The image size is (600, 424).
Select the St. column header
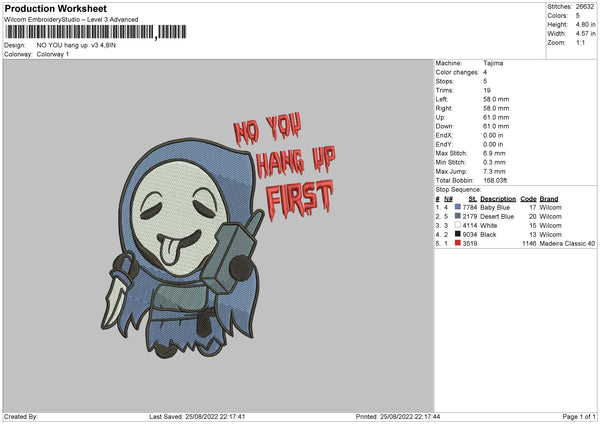click(473, 199)
